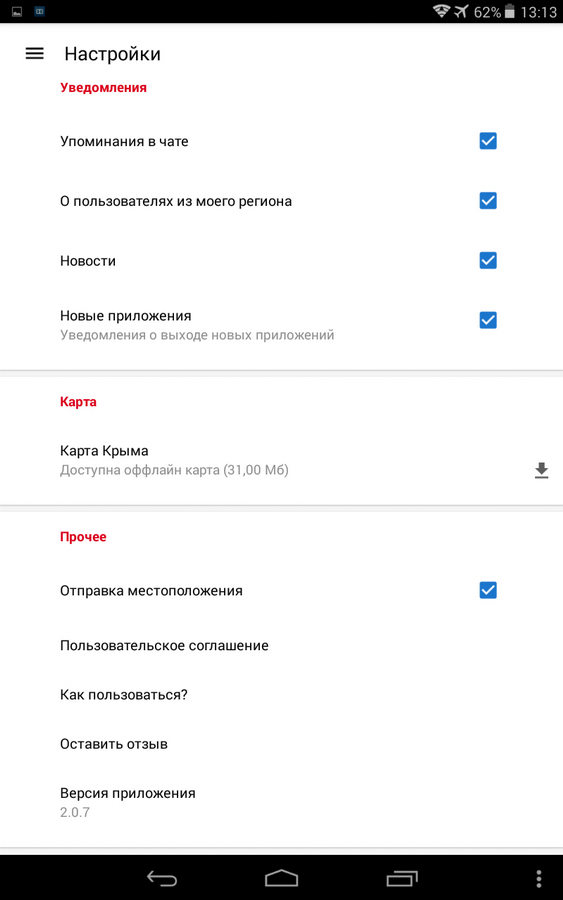The height and width of the screenshot is (900, 563).
Task: Download the offline Crimea map
Action: 541,470
